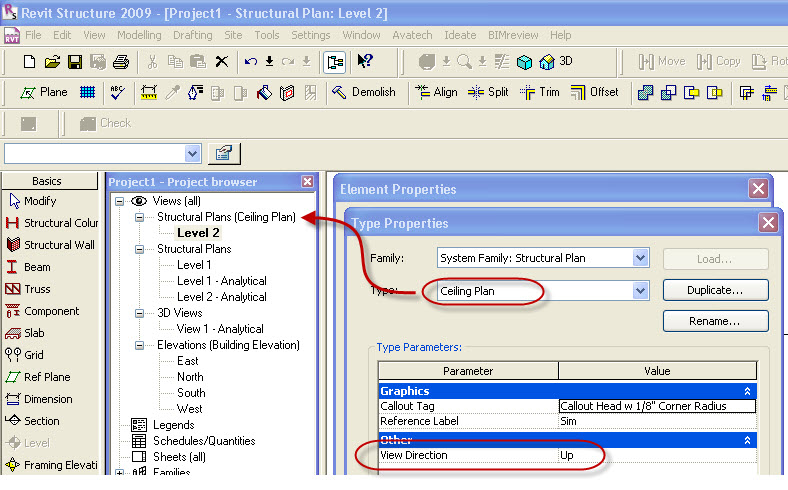Open the type selector dropdown arrow
This screenshot has width=788, height=490.
pos(192,153)
